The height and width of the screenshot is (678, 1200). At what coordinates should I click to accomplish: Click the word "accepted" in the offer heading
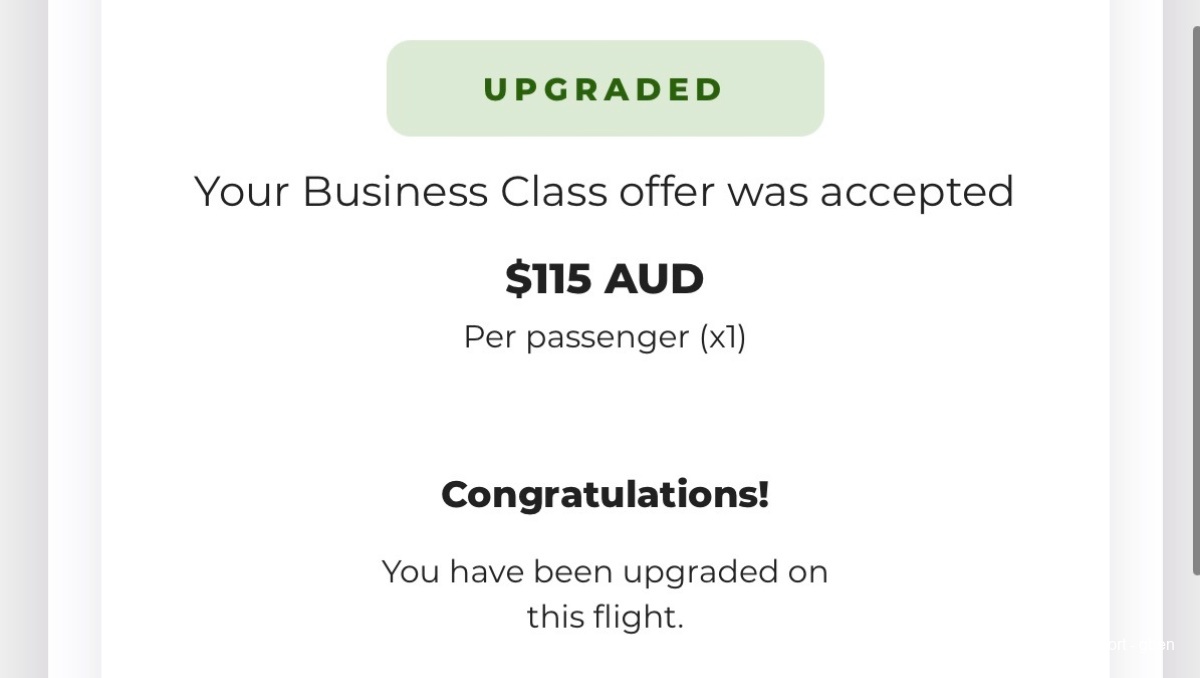pos(917,191)
